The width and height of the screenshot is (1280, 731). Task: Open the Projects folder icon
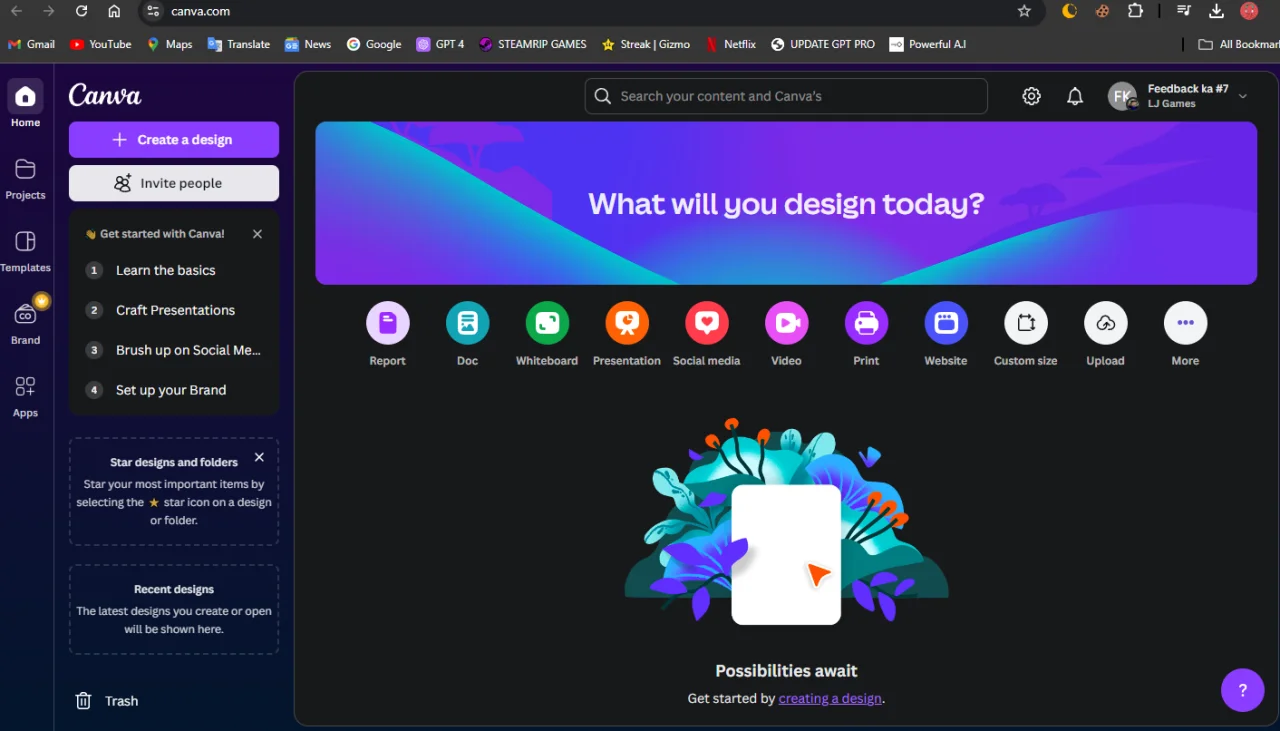click(25, 169)
